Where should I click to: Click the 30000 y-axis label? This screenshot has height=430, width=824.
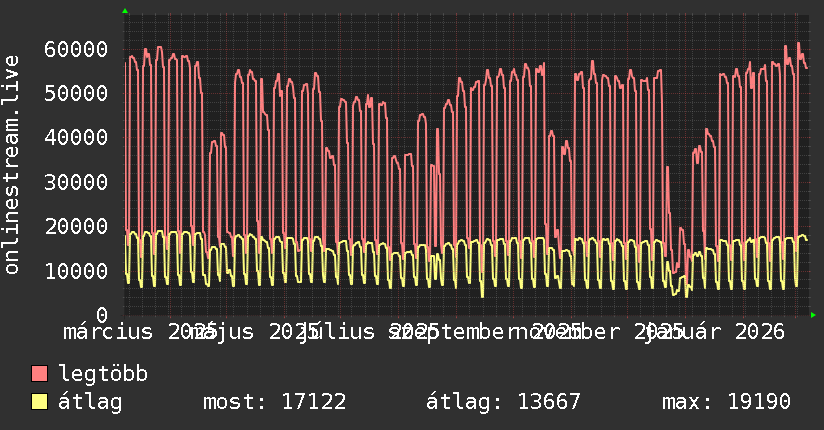[76, 182]
